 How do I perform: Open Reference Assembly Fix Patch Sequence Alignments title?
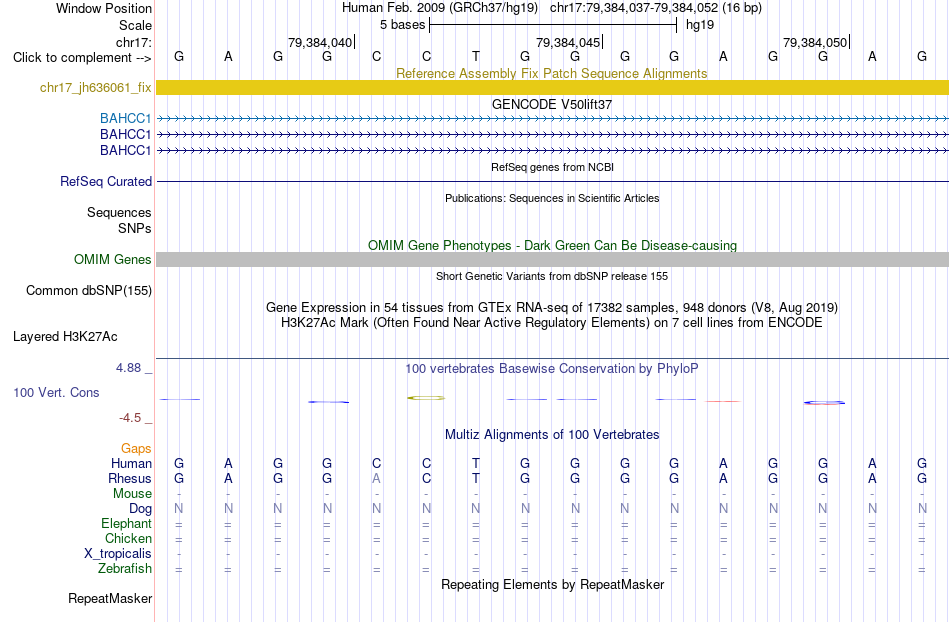(x=551, y=73)
